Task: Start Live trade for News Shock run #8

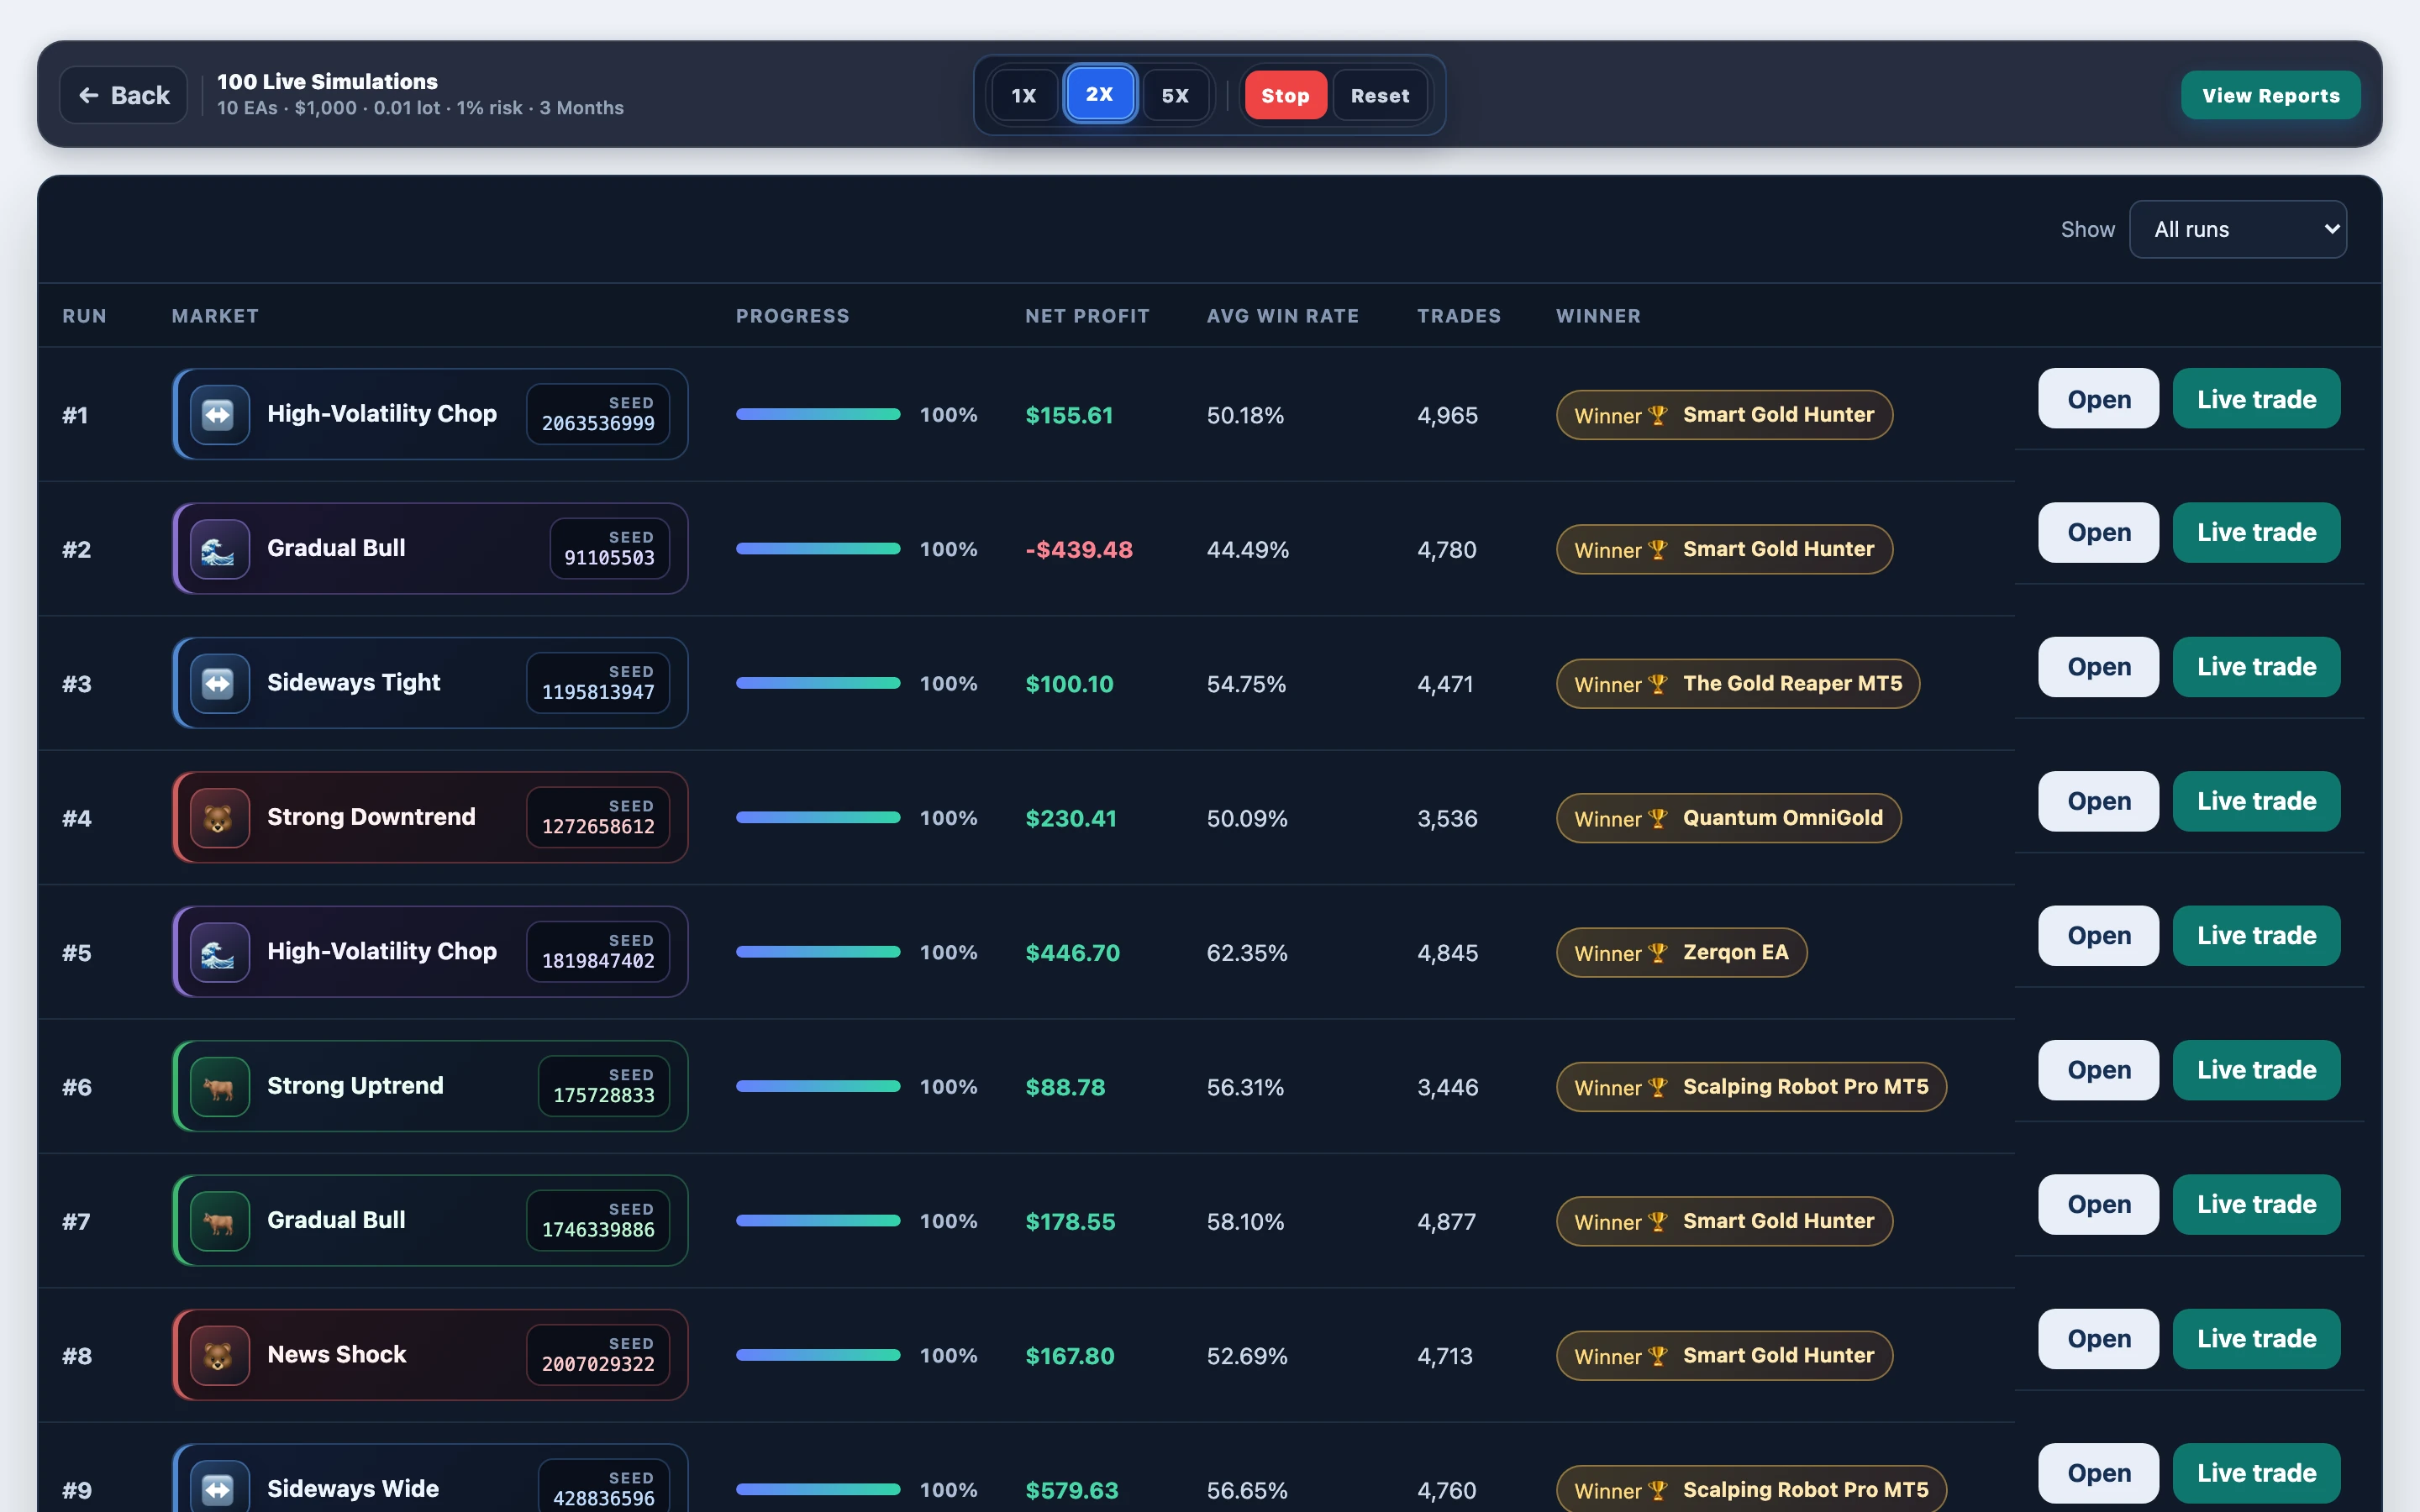Action: point(2256,1339)
